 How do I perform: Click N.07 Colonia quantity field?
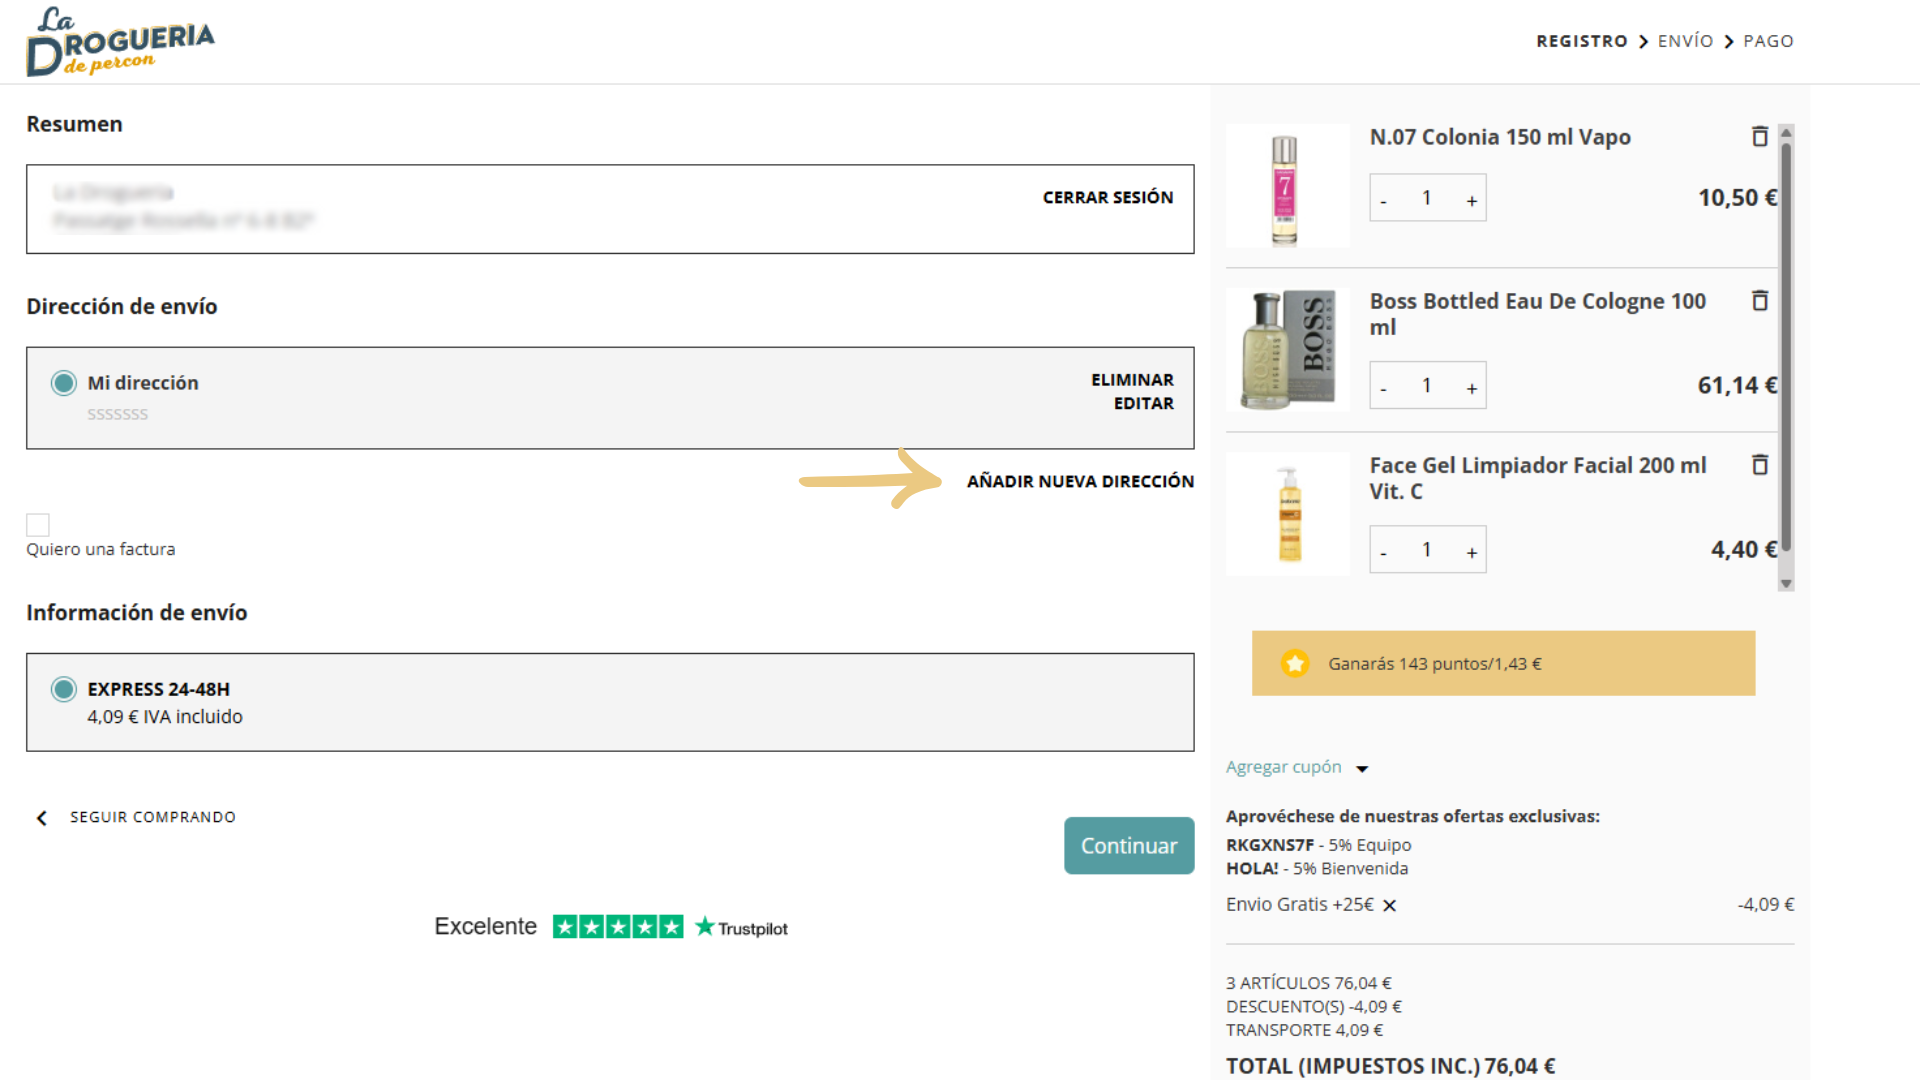[x=1427, y=198]
